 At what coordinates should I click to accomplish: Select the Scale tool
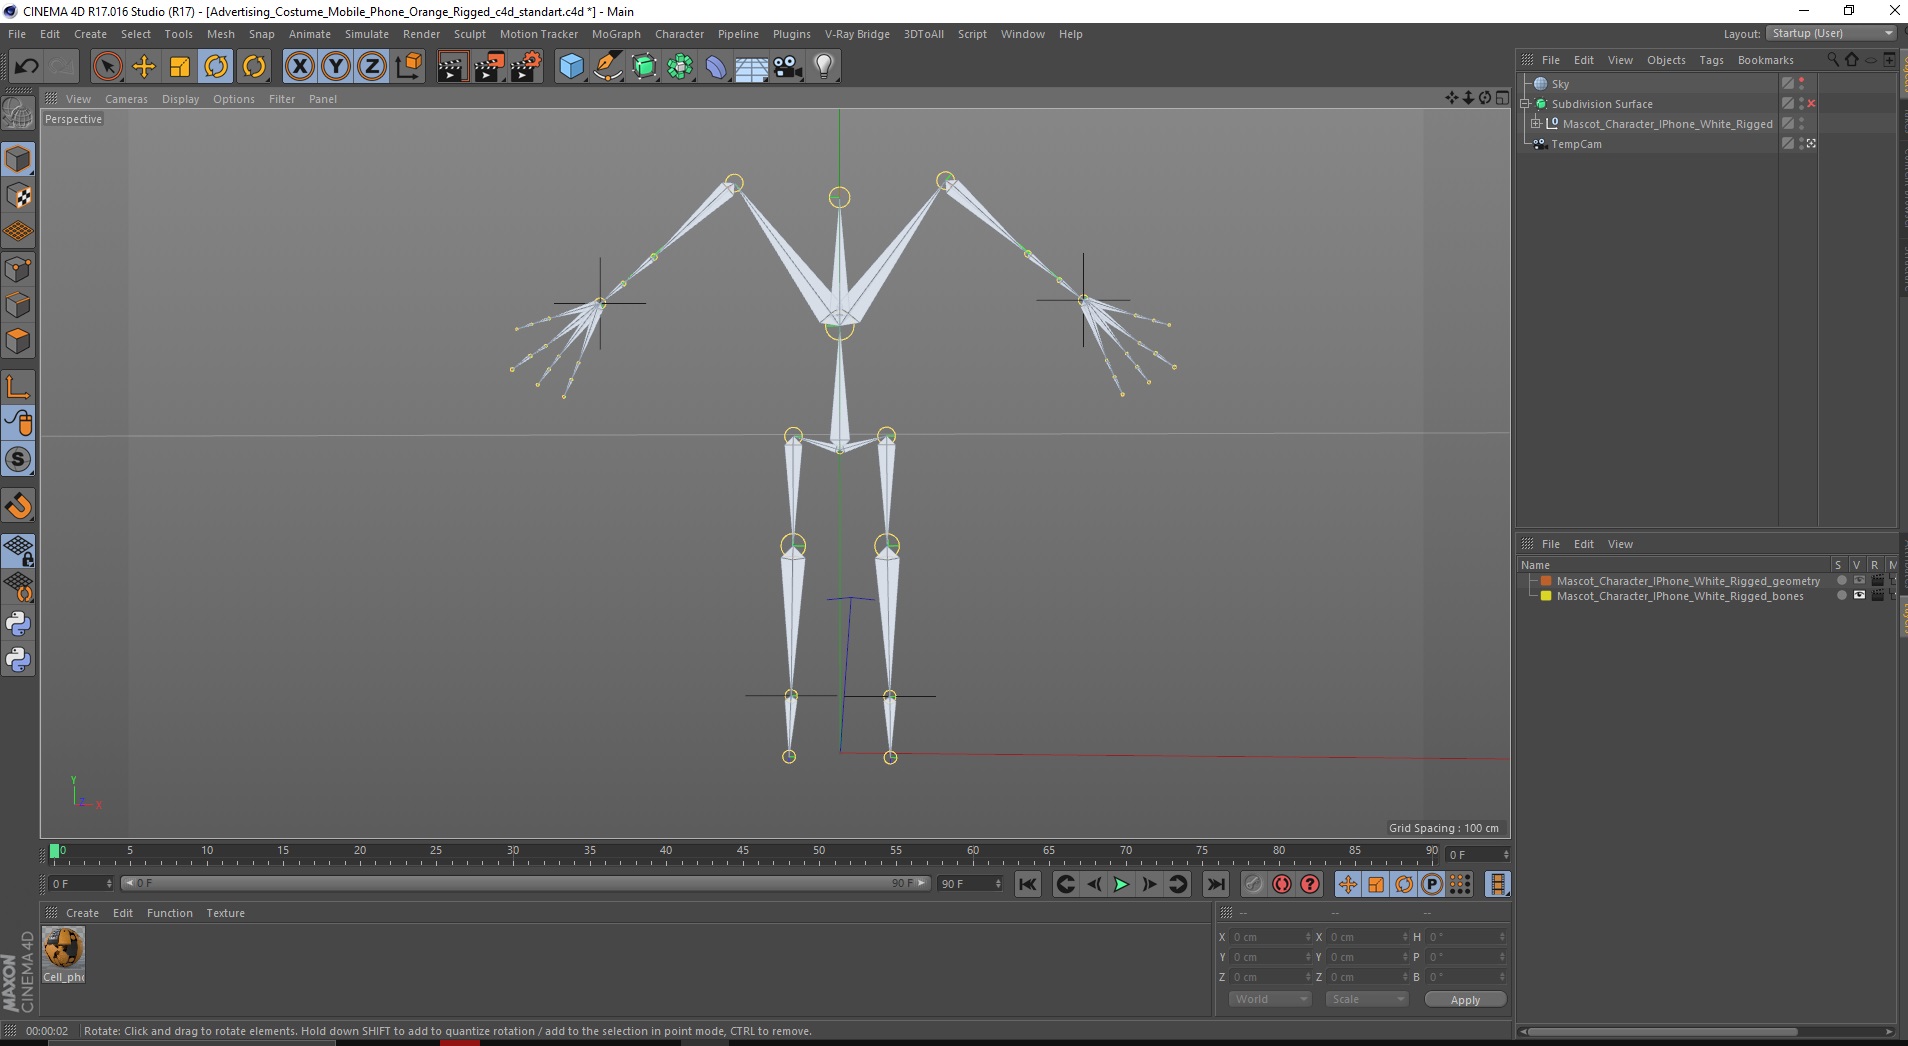click(180, 67)
